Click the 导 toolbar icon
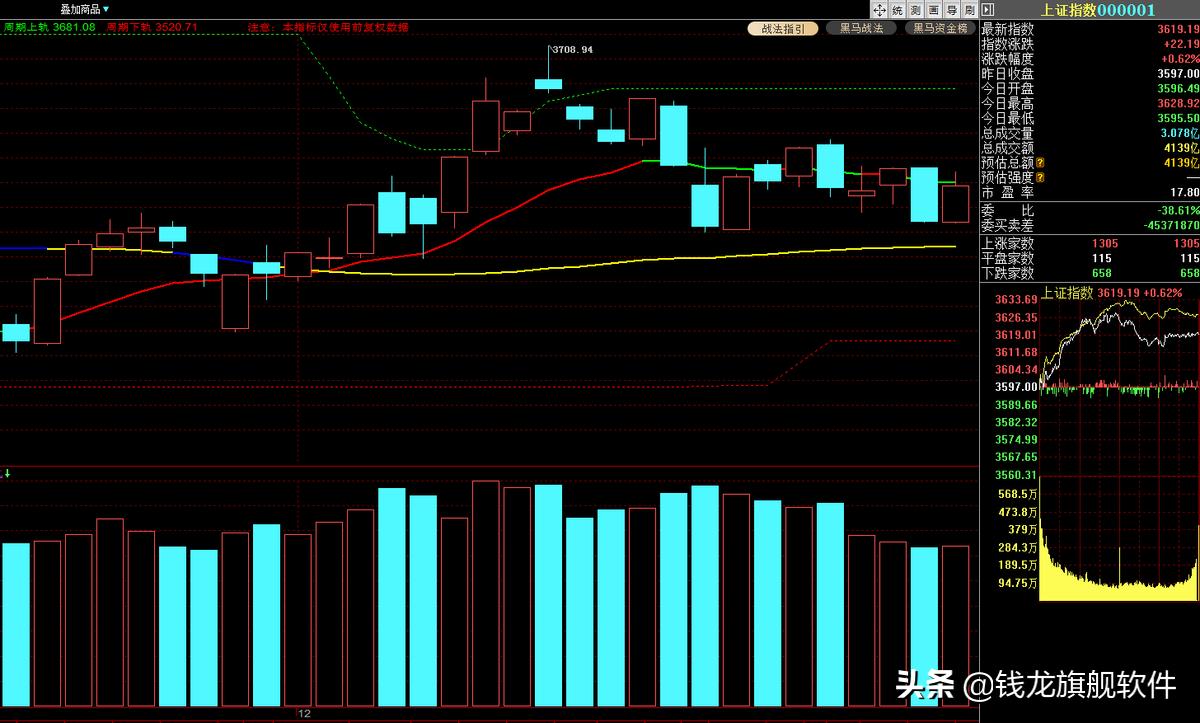This screenshot has height=723, width=1200. (x=952, y=9)
